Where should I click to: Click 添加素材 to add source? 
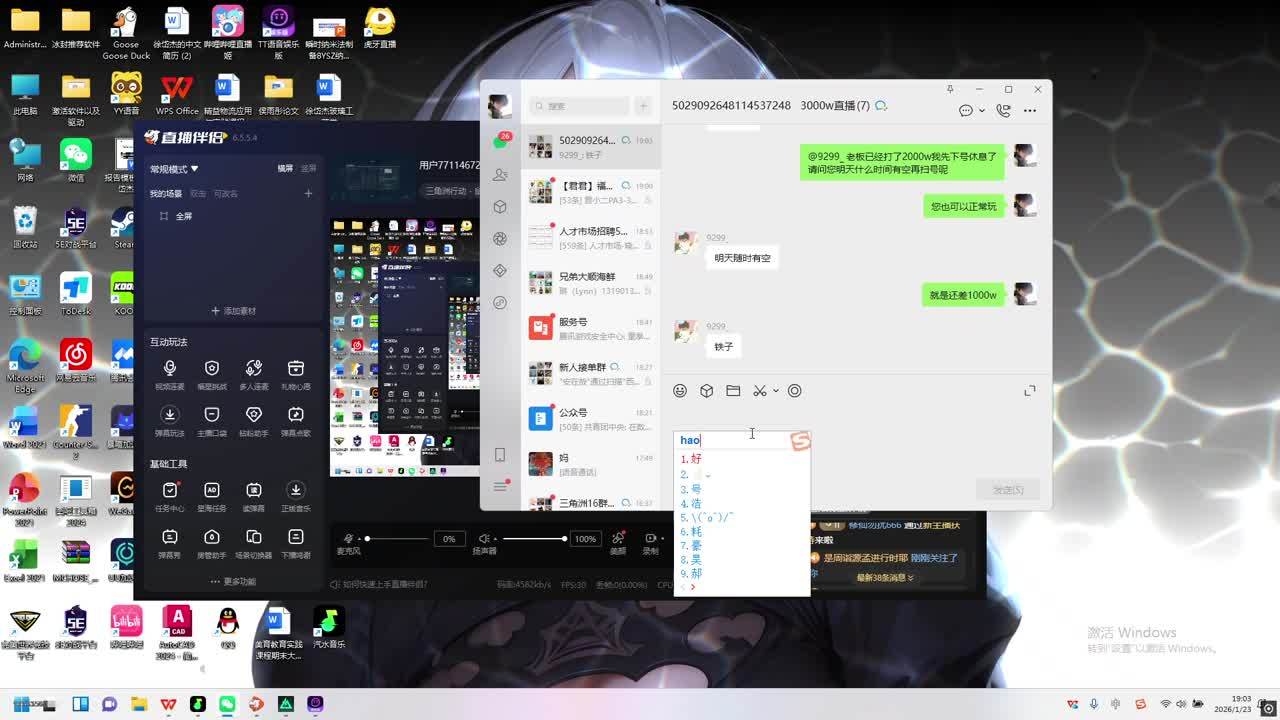[x=234, y=311]
